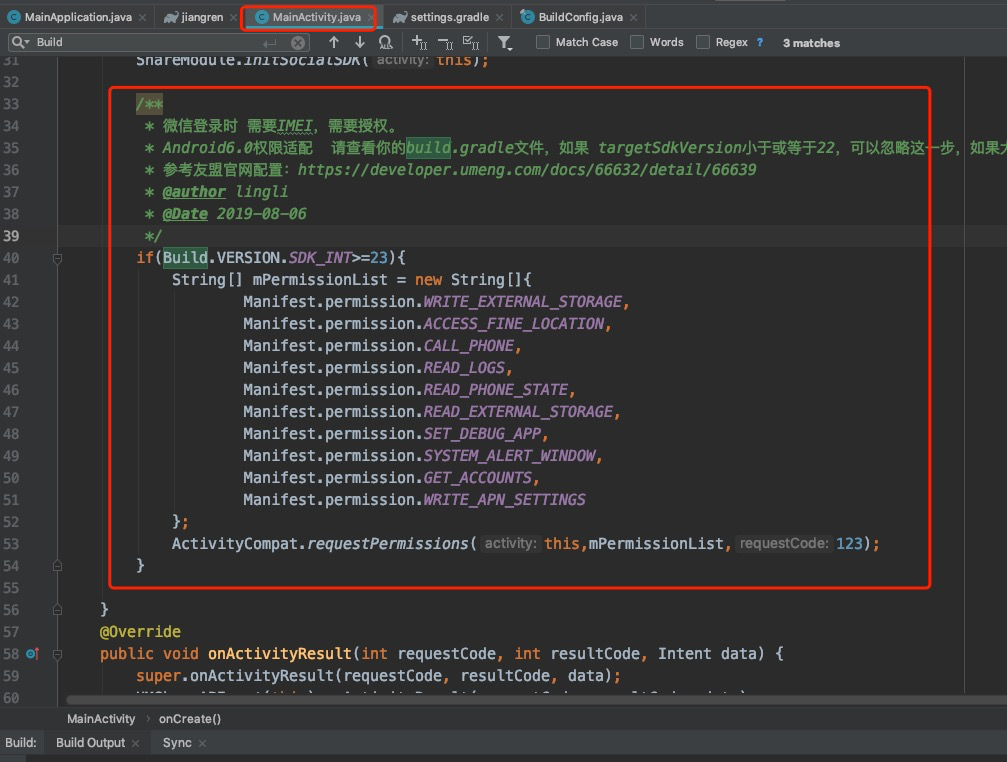Click ACCESS_FINE_LOCATION permission constant

coord(514,324)
